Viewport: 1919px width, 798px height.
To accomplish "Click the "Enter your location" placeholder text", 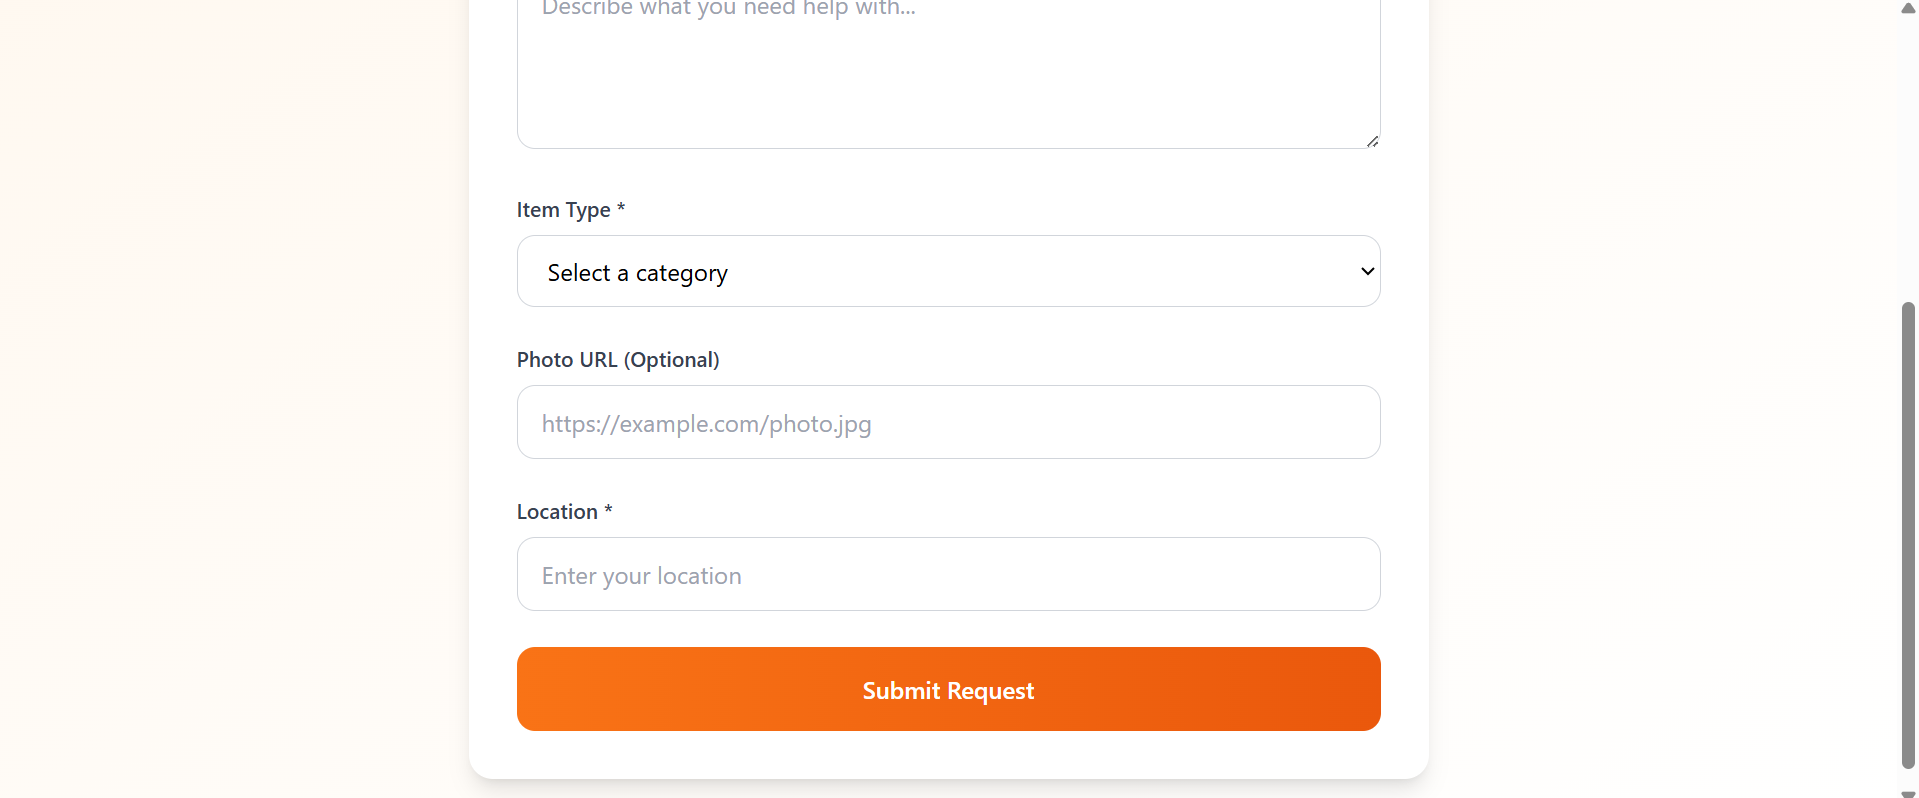I will click(641, 576).
